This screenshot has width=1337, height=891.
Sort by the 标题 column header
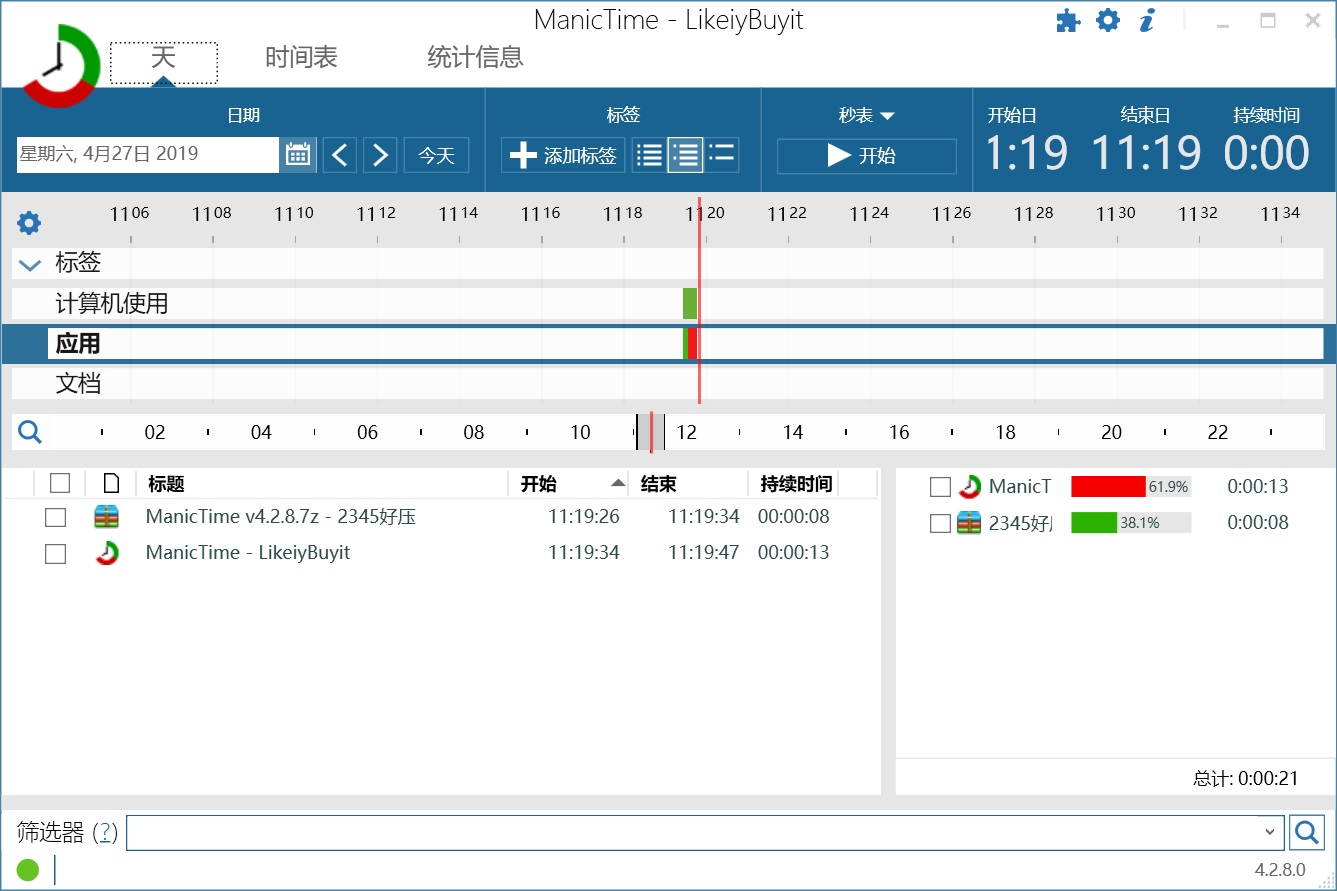322,484
